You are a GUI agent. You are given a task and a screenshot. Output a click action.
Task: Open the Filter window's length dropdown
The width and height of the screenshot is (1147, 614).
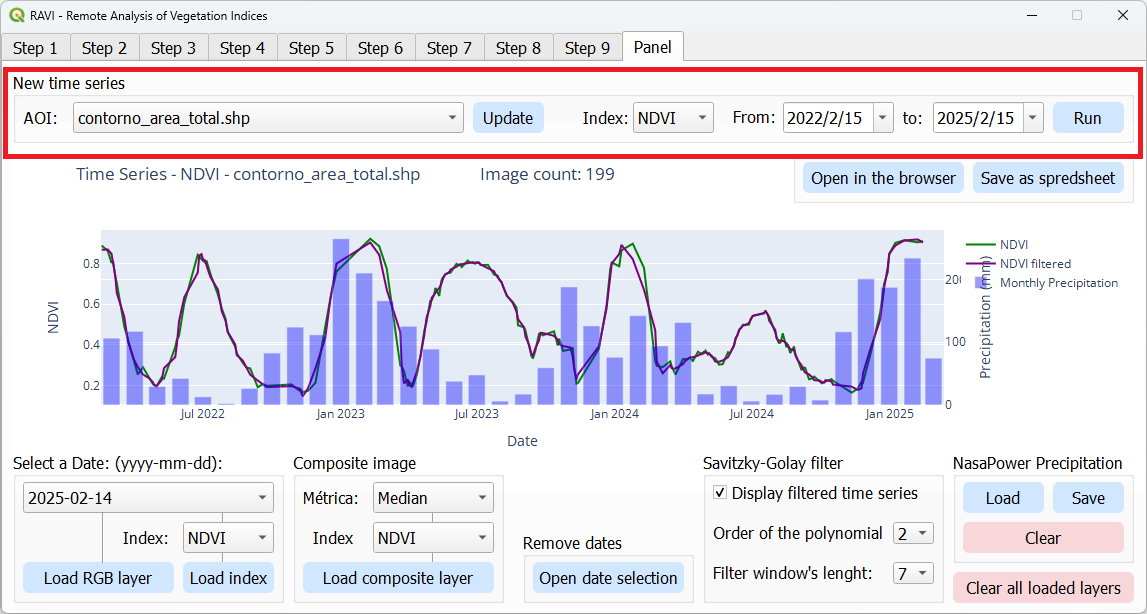[912, 573]
